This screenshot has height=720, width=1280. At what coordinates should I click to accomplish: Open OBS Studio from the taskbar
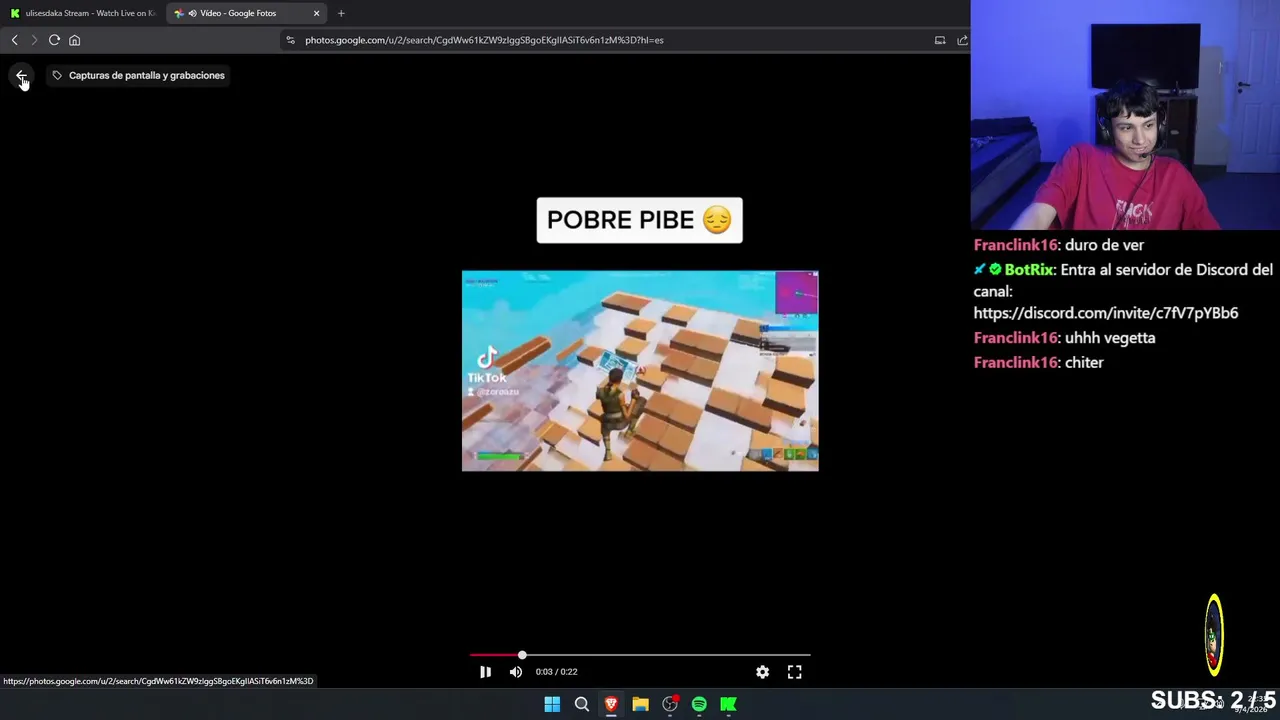click(x=670, y=704)
